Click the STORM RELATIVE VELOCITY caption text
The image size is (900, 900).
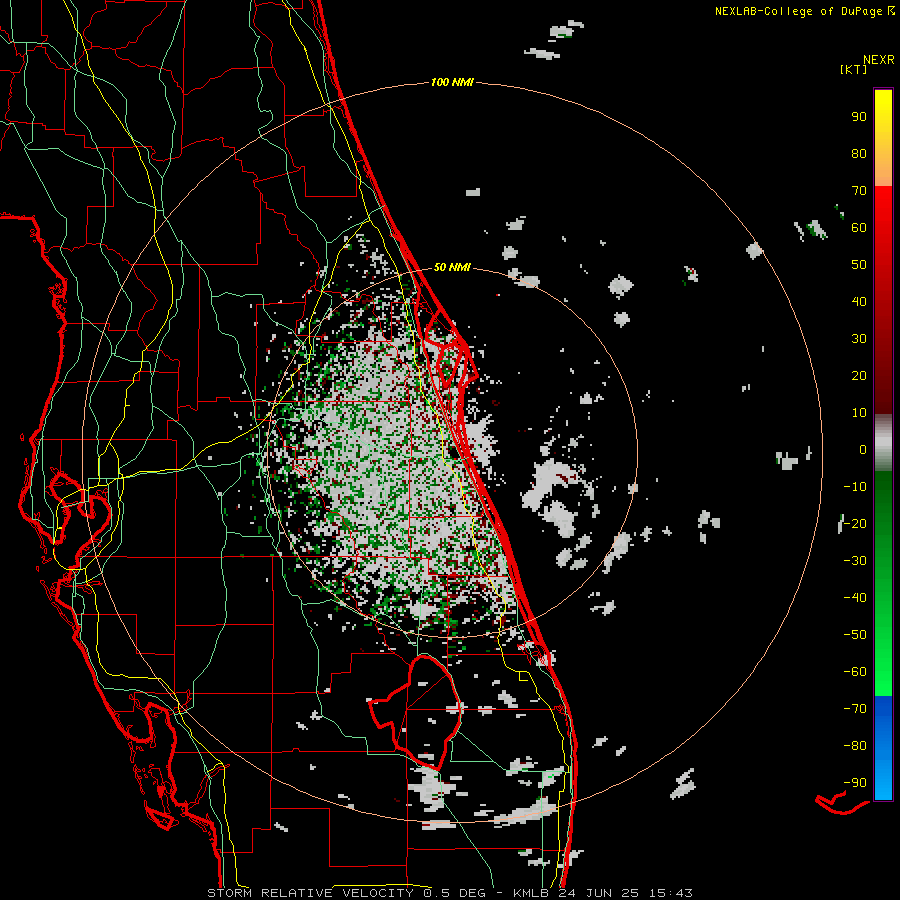pyautogui.click(x=310, y=893)
